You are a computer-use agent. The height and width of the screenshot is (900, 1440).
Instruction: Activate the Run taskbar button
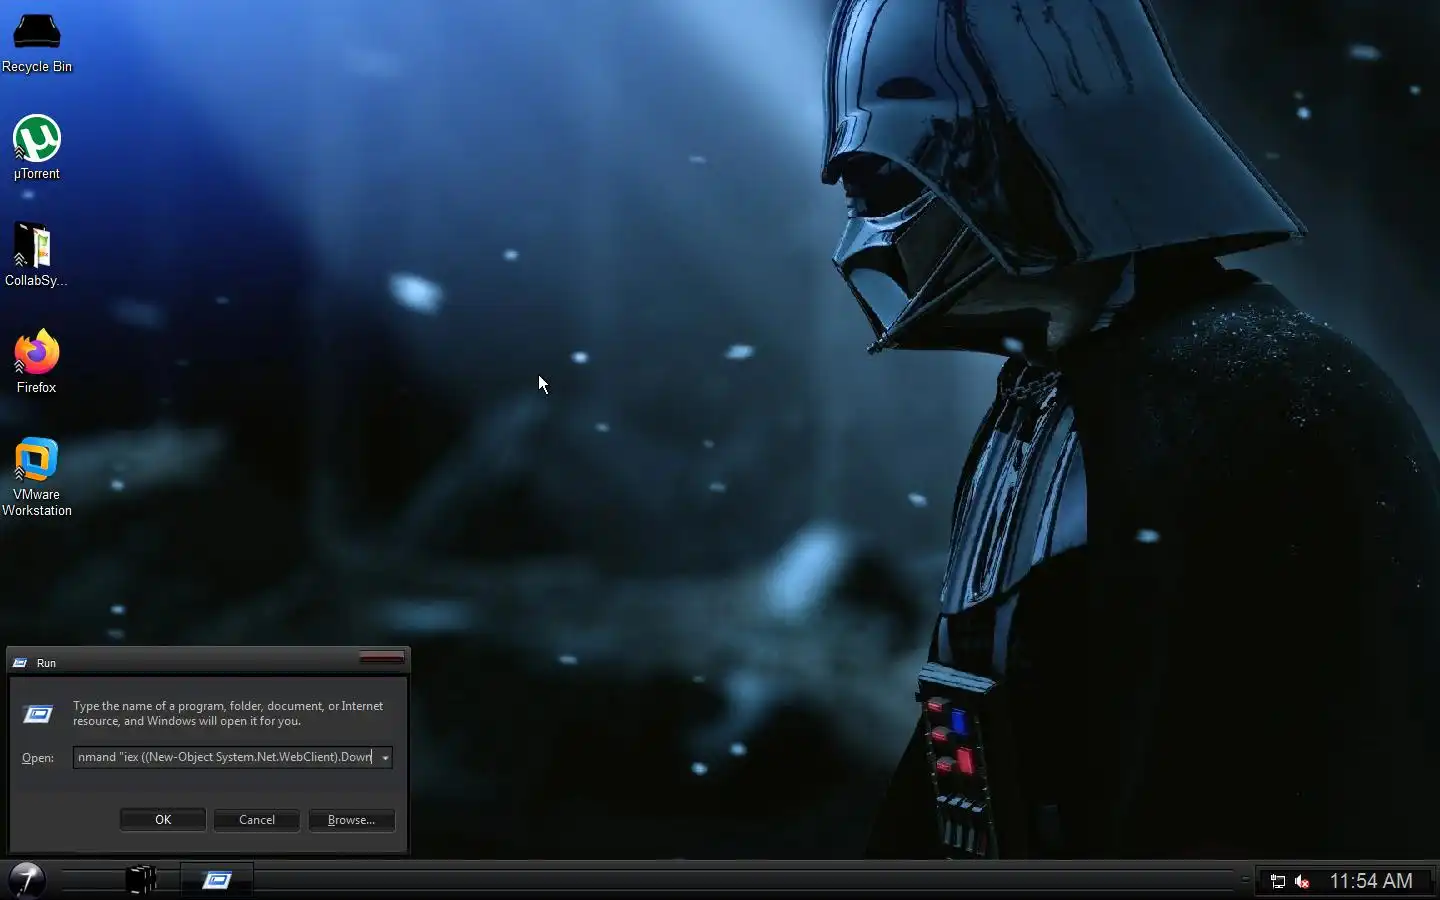tap(217, 880)
